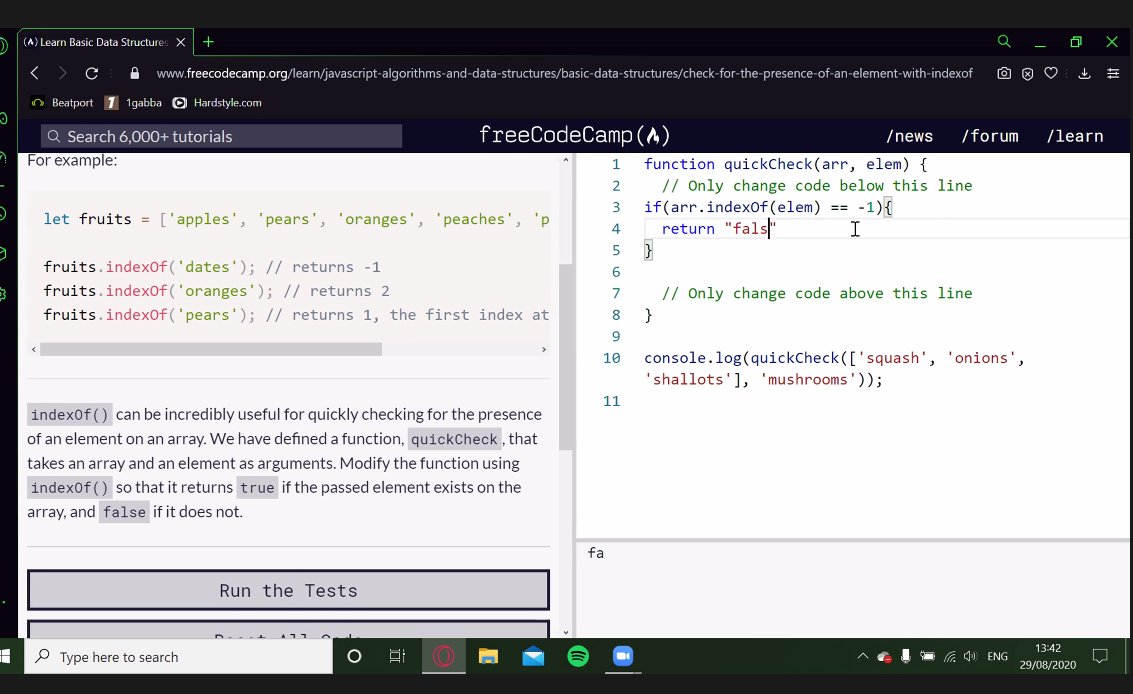Open Spotify from the taskbar
Viewport: 1133px width, 694px height.
pyautogui.click(x=578, y=656)
